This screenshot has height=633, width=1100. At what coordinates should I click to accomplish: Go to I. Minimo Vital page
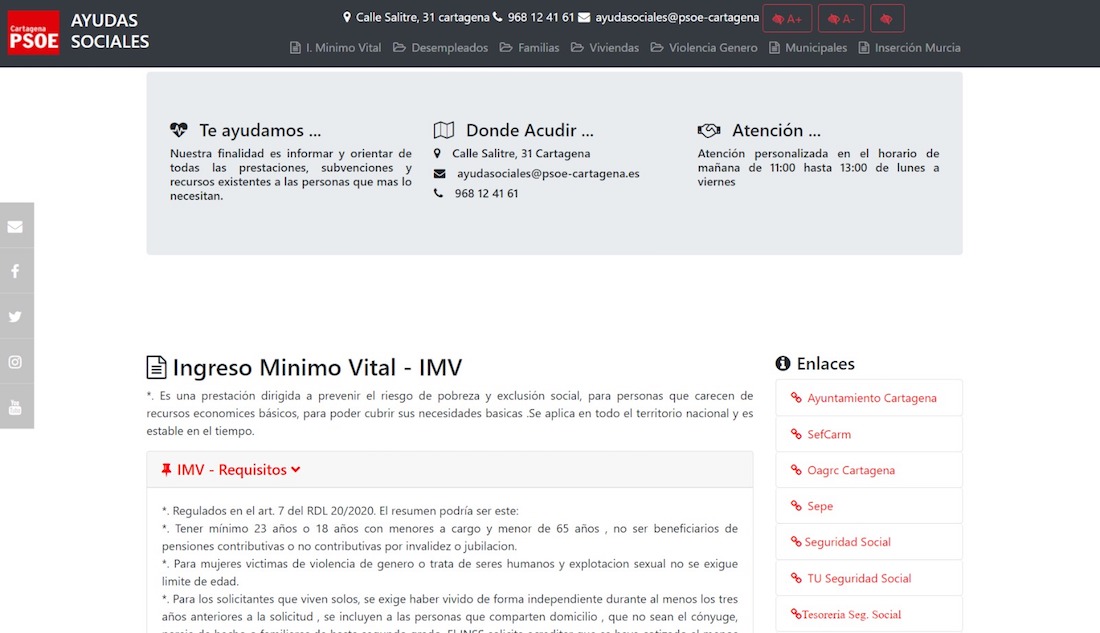[x=335, y=48]
